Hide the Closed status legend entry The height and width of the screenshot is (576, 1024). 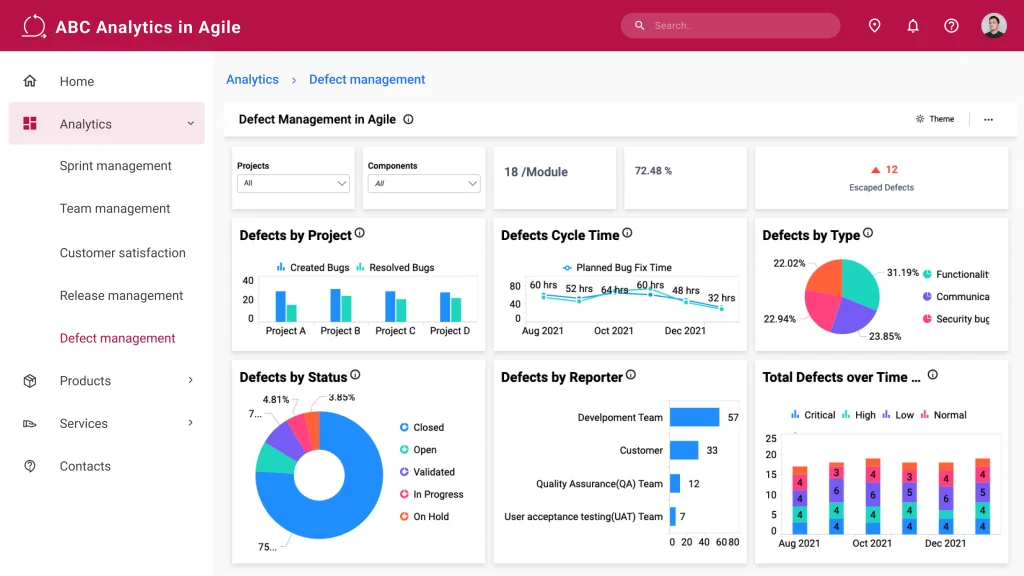click(424, 427)
